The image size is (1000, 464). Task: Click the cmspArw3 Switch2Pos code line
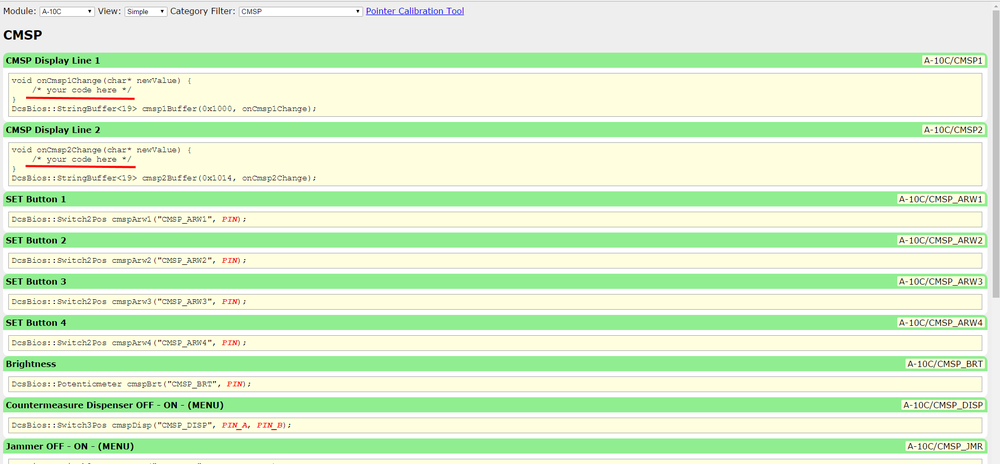click(496, 301)
